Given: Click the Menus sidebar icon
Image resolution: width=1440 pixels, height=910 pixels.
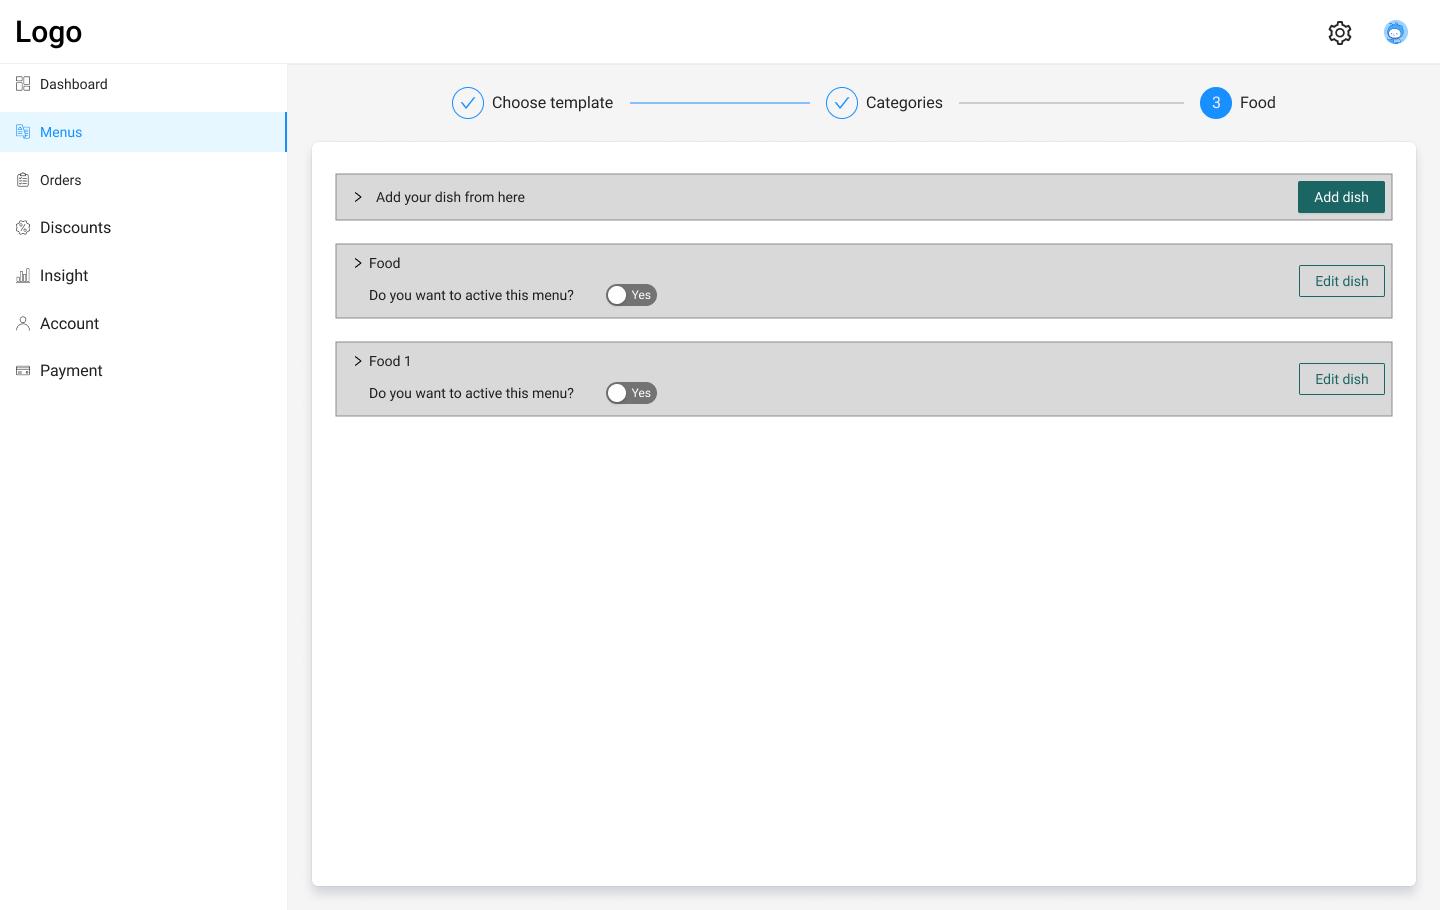Looking at the screenshot, I should (x=23, y=132).
